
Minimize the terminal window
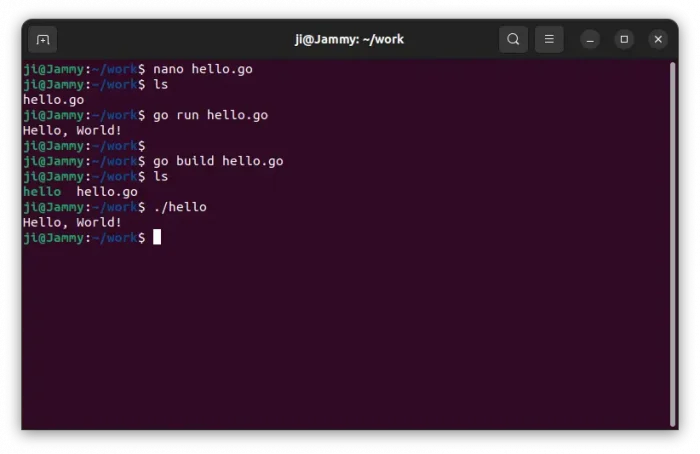pyautogui.click(x=591, y=40)
